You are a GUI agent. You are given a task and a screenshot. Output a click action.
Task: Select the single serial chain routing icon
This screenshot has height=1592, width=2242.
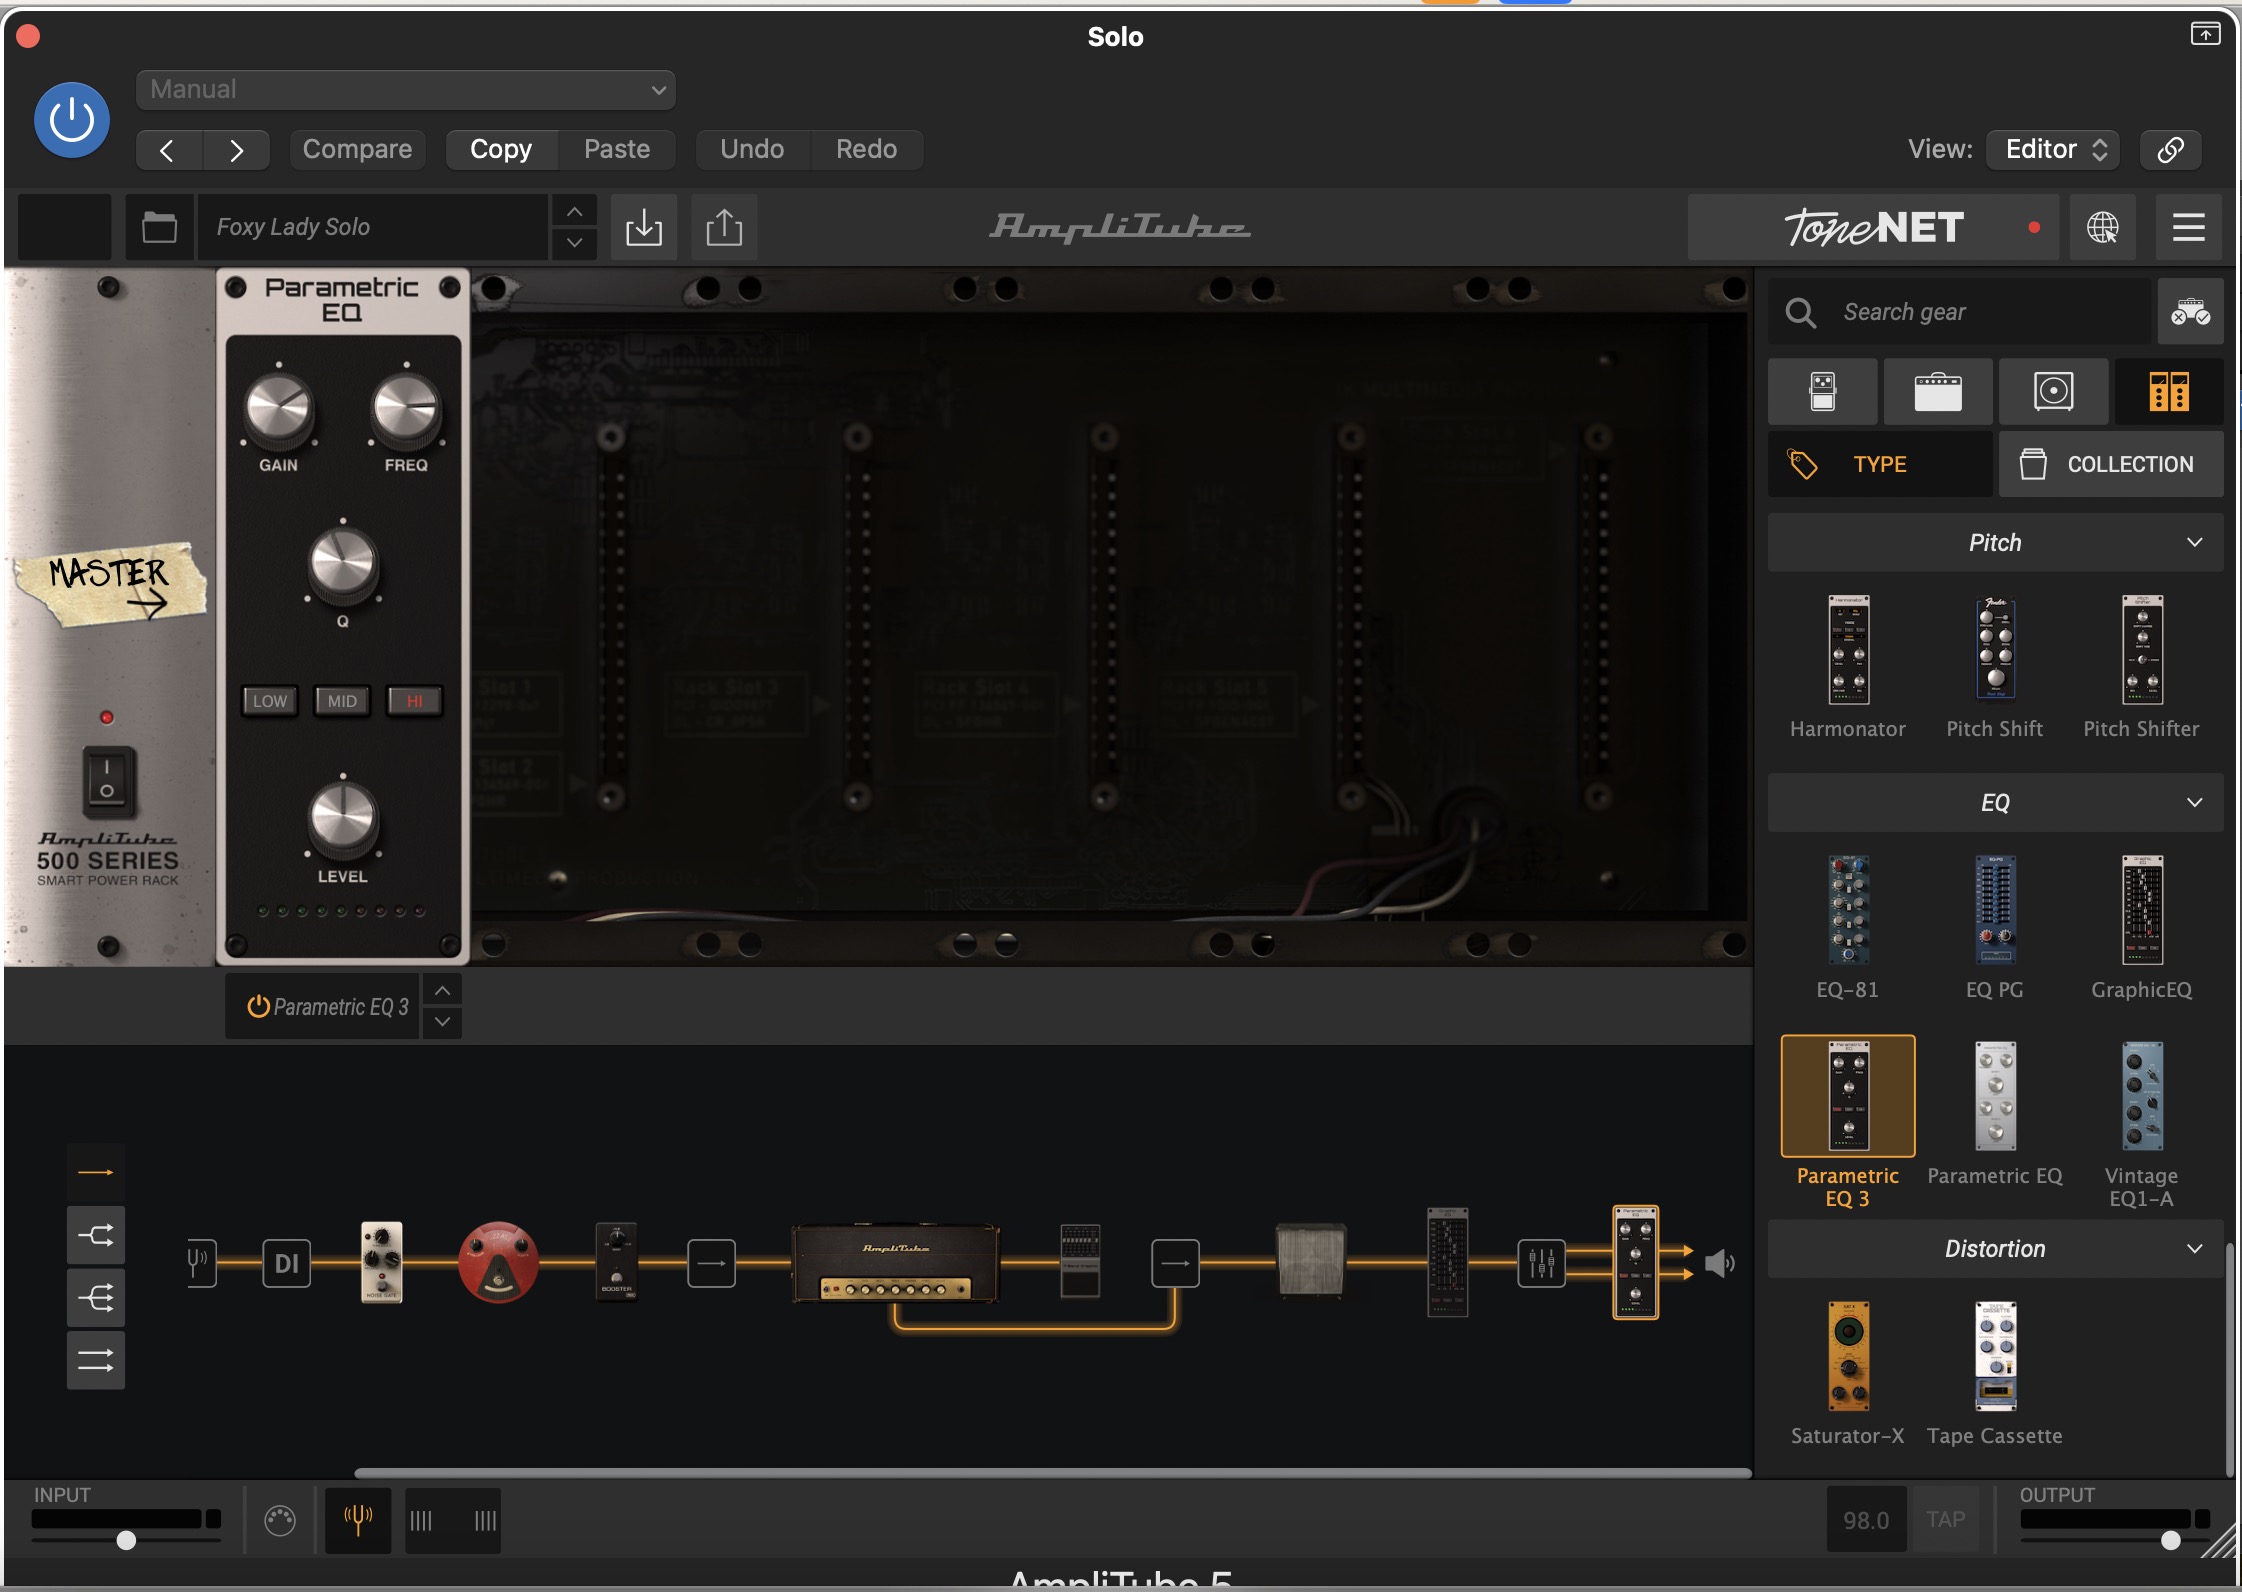[96, 1172]
